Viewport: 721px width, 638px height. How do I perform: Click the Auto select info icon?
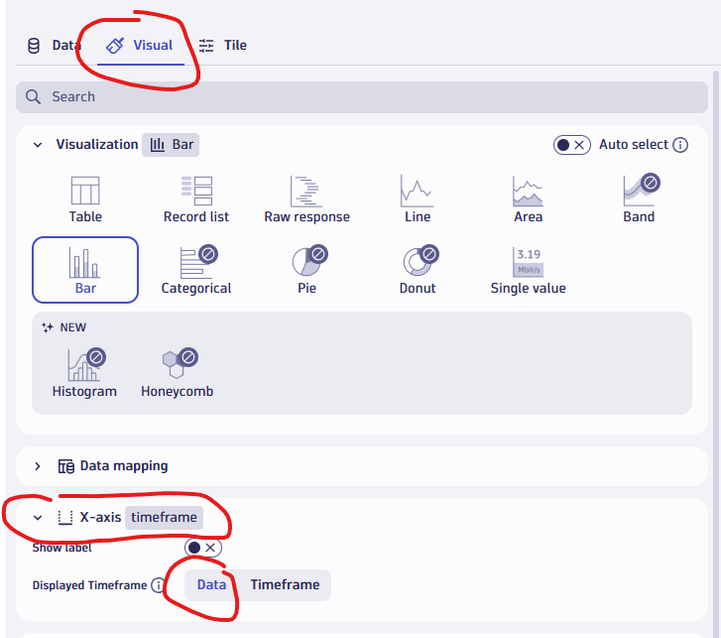(680, 145)
